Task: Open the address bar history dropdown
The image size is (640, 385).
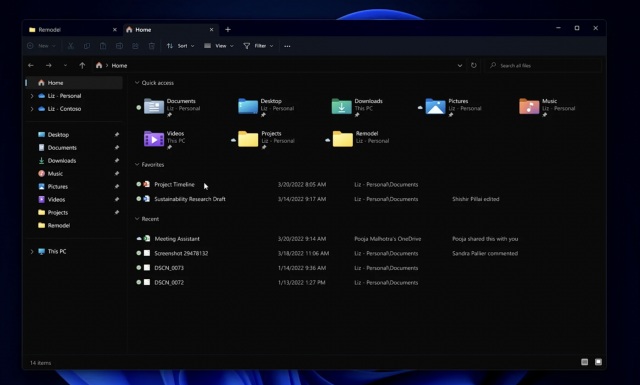Action: click(460, 65)
